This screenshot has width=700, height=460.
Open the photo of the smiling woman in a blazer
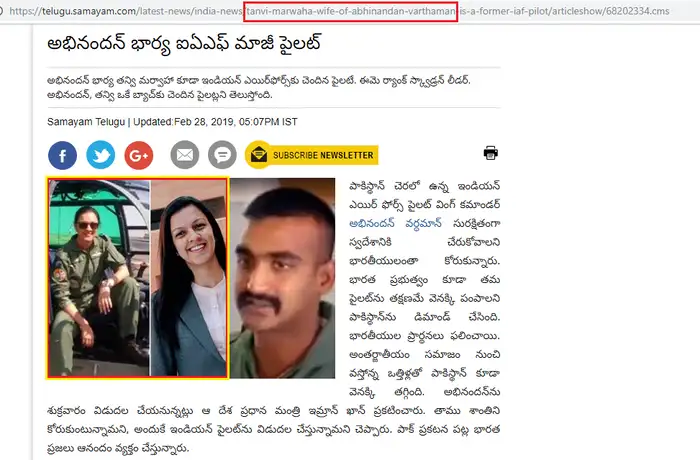click(x=189, y=278)
